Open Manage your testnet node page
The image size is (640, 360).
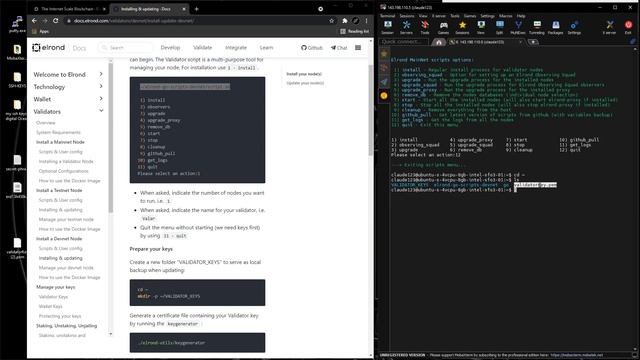(66, 219)
